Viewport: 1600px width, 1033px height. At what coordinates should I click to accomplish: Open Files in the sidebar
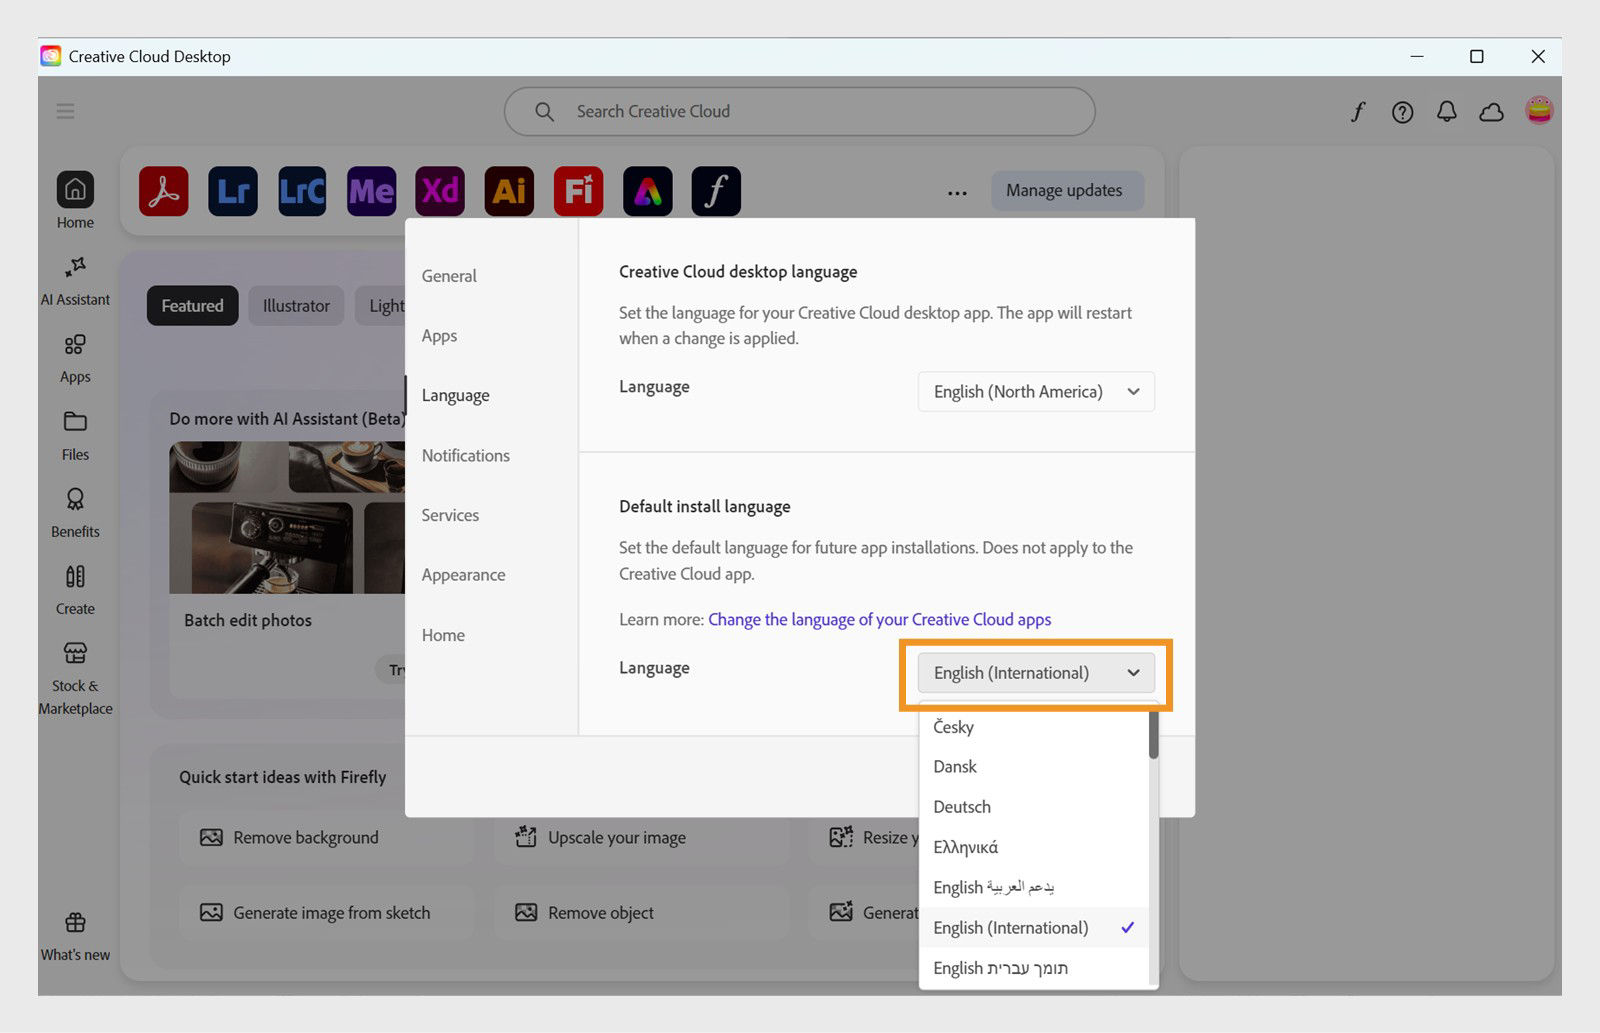[75, 436]
